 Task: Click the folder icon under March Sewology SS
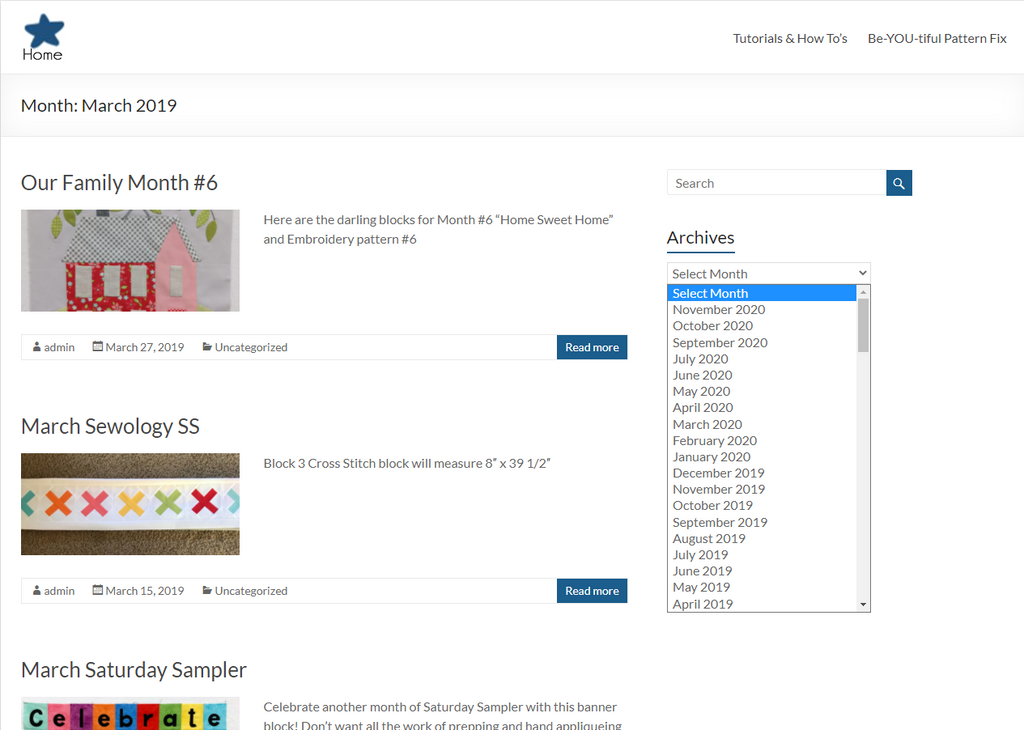(x=207, y=591)
